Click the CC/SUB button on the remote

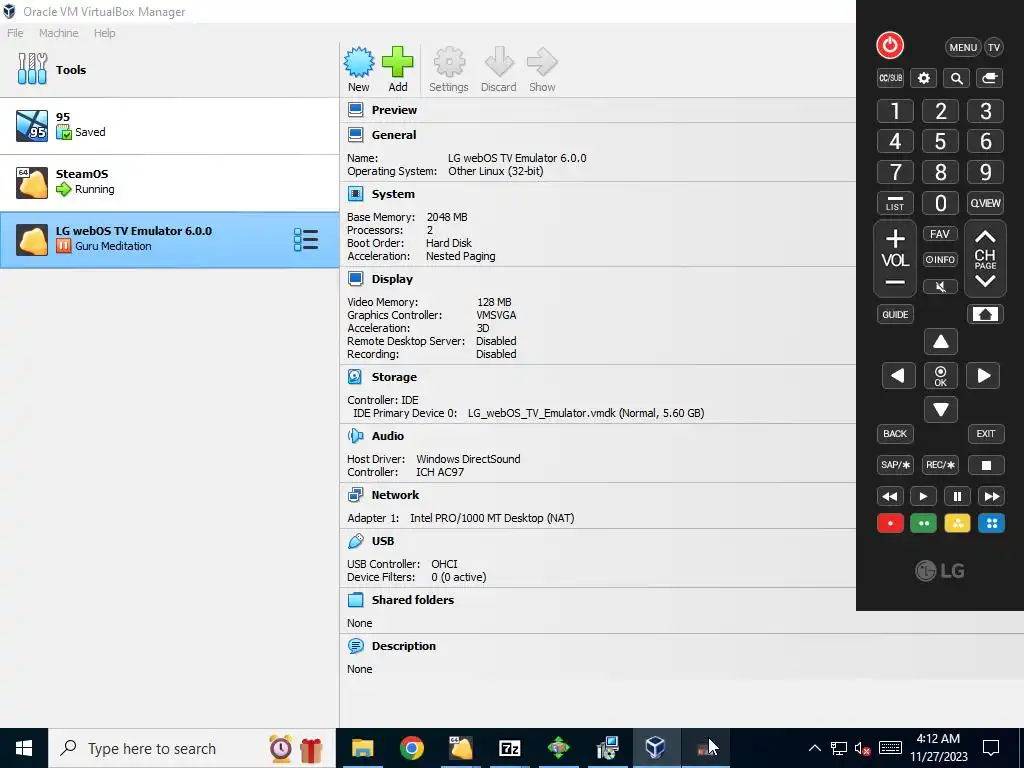click(x=890, y=78)
